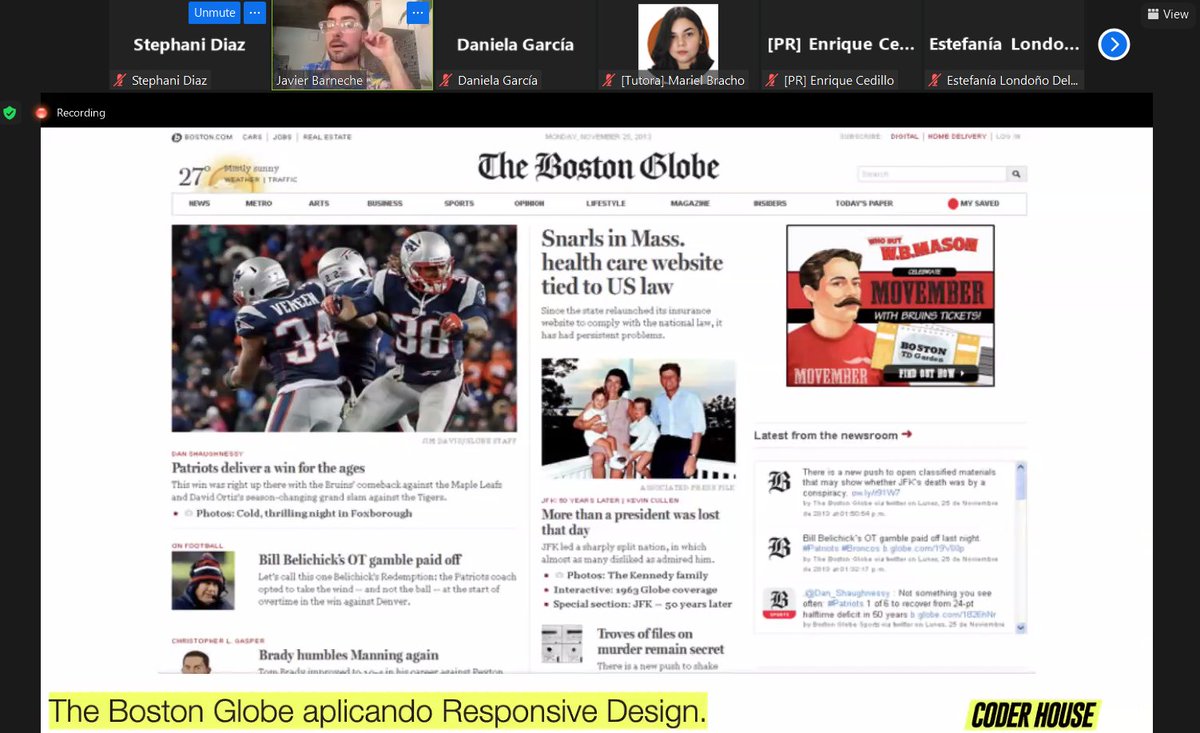
Task: Click the Subscribe link
Action: coord(860,136)
